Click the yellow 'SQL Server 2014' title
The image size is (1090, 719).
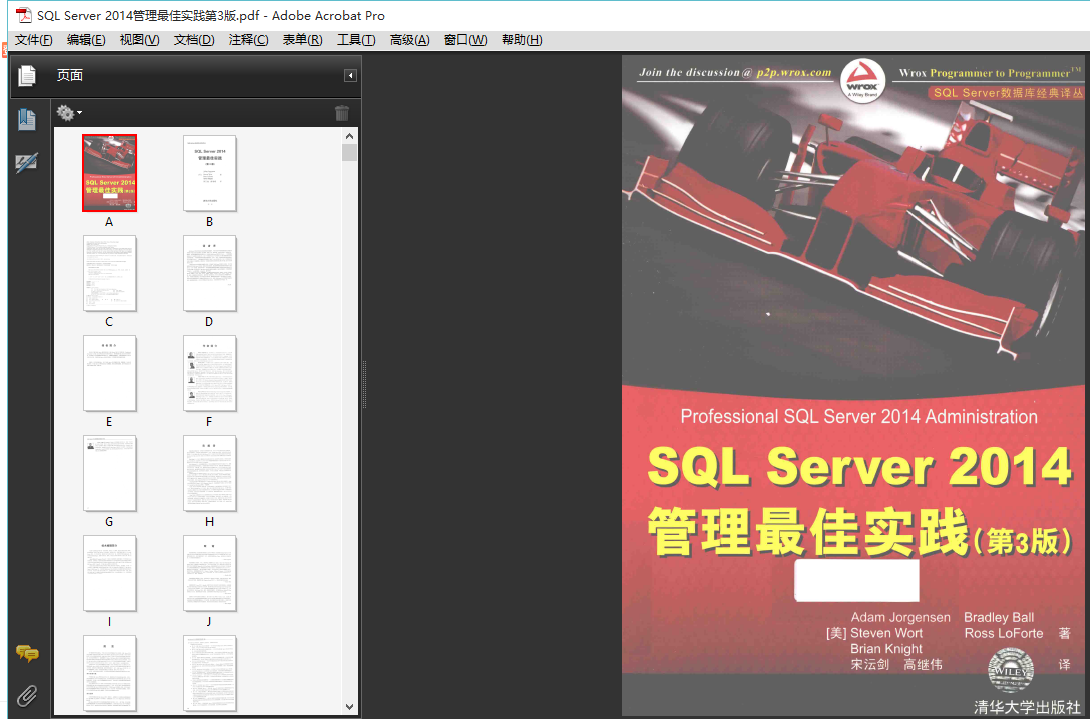[x=860, y=465]
